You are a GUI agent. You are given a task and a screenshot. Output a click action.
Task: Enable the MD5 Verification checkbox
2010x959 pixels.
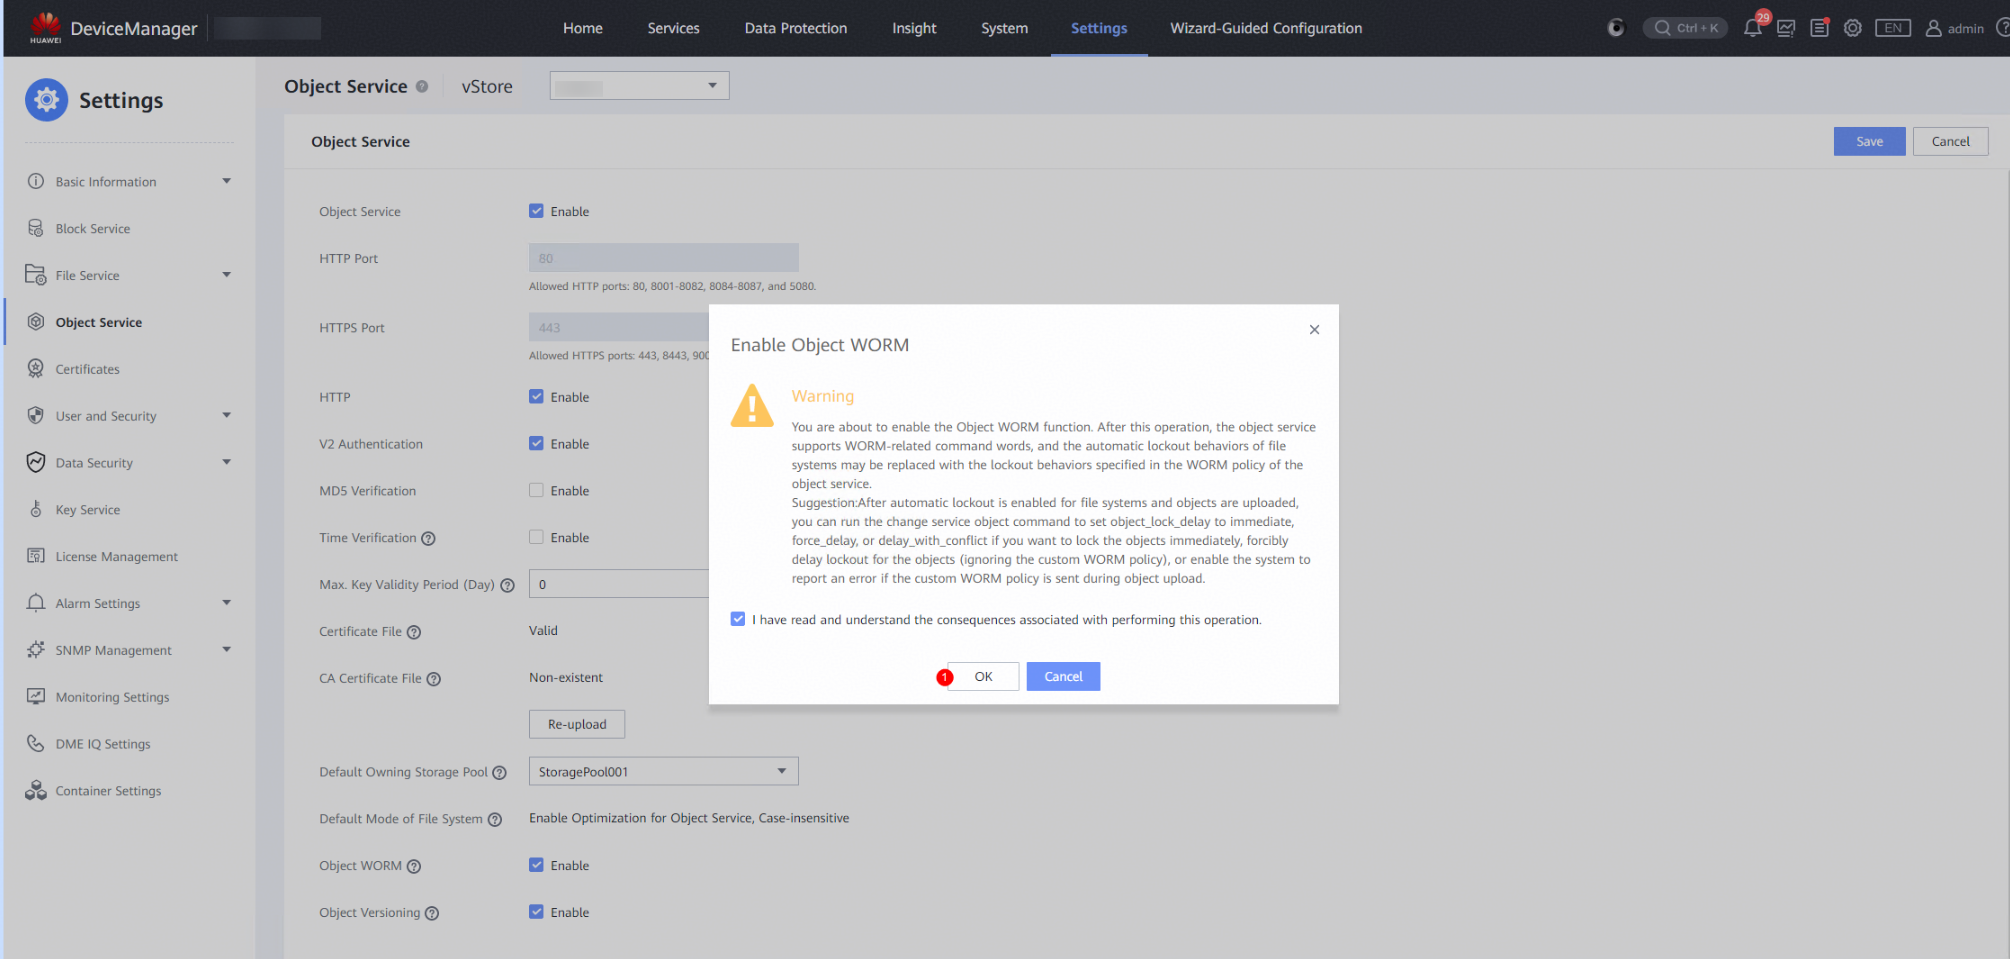pyautogui.click(x=536, y=490)
